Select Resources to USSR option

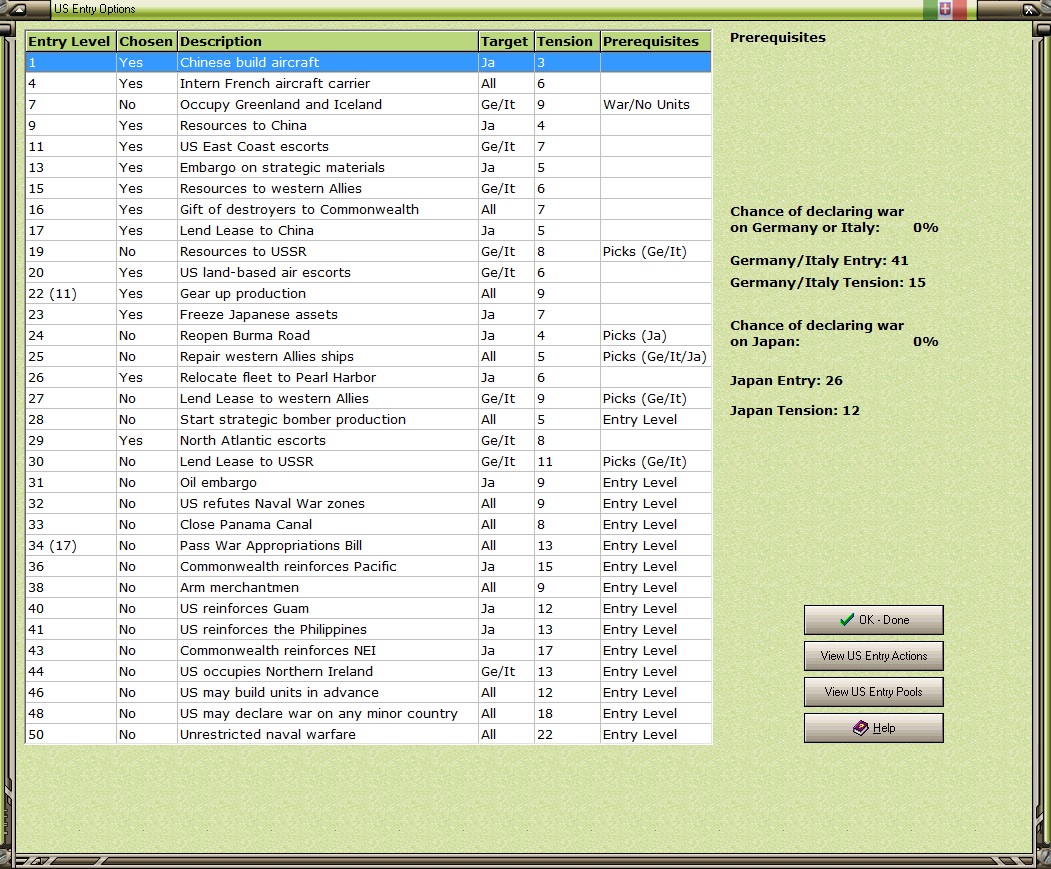pyautogui.click(x=368, y=251)
